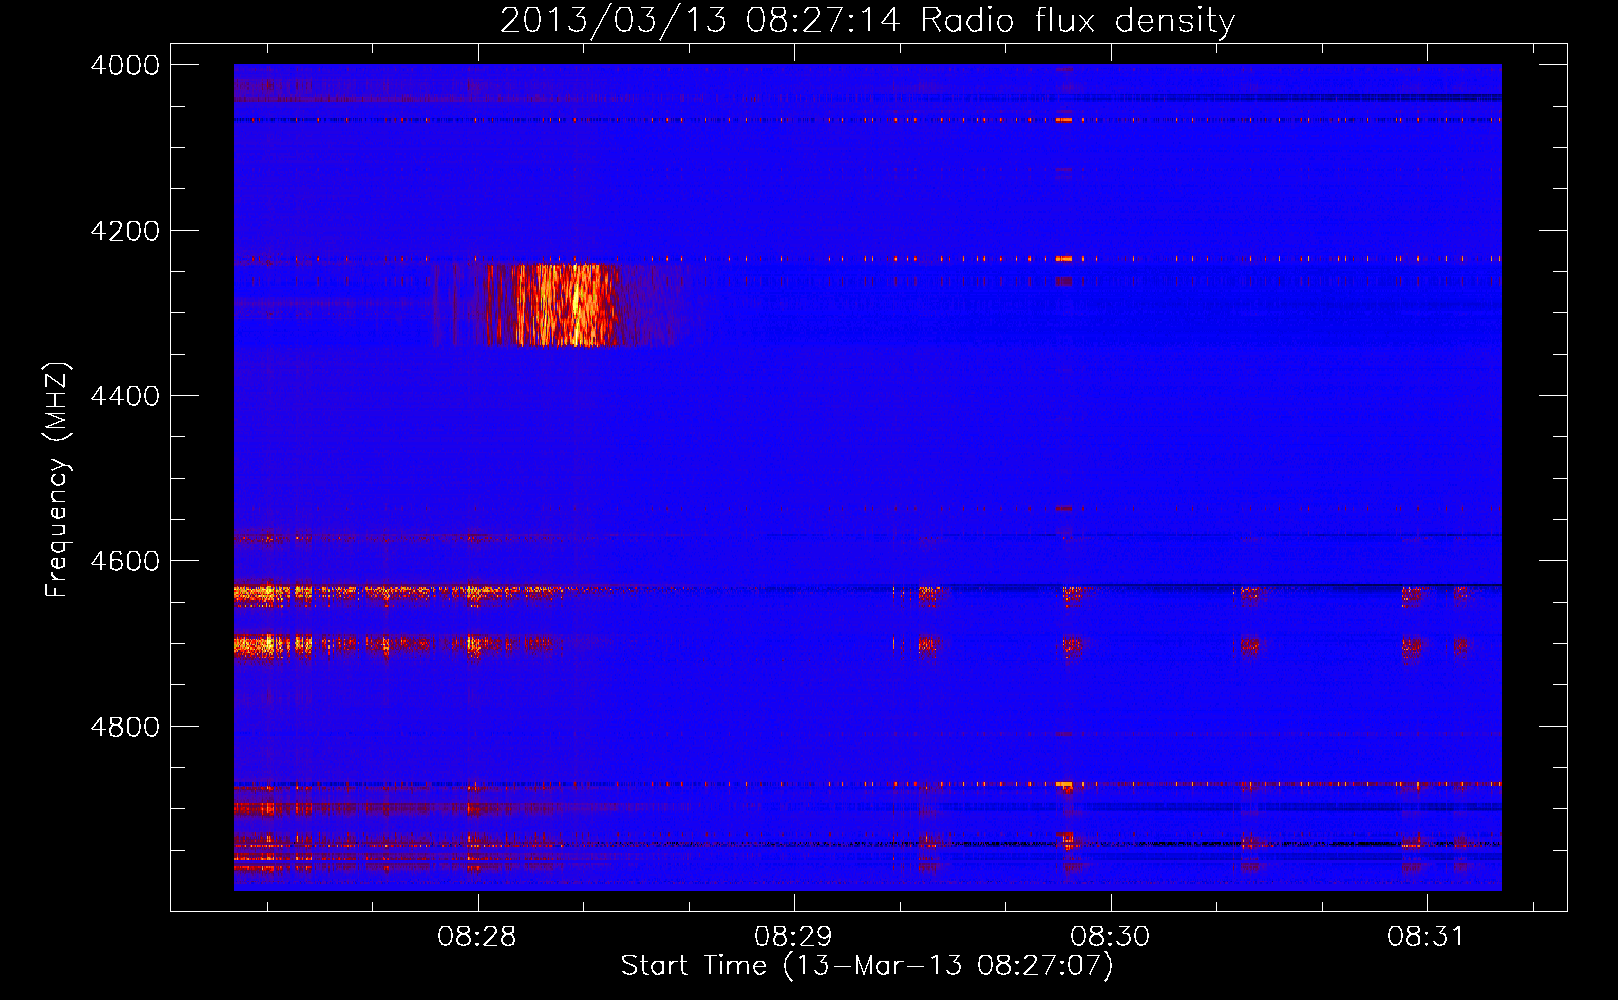This screenshot has width=1618, height=1000.
Task: Click the 08:31 time axis label
Action: coord(1426,937)
